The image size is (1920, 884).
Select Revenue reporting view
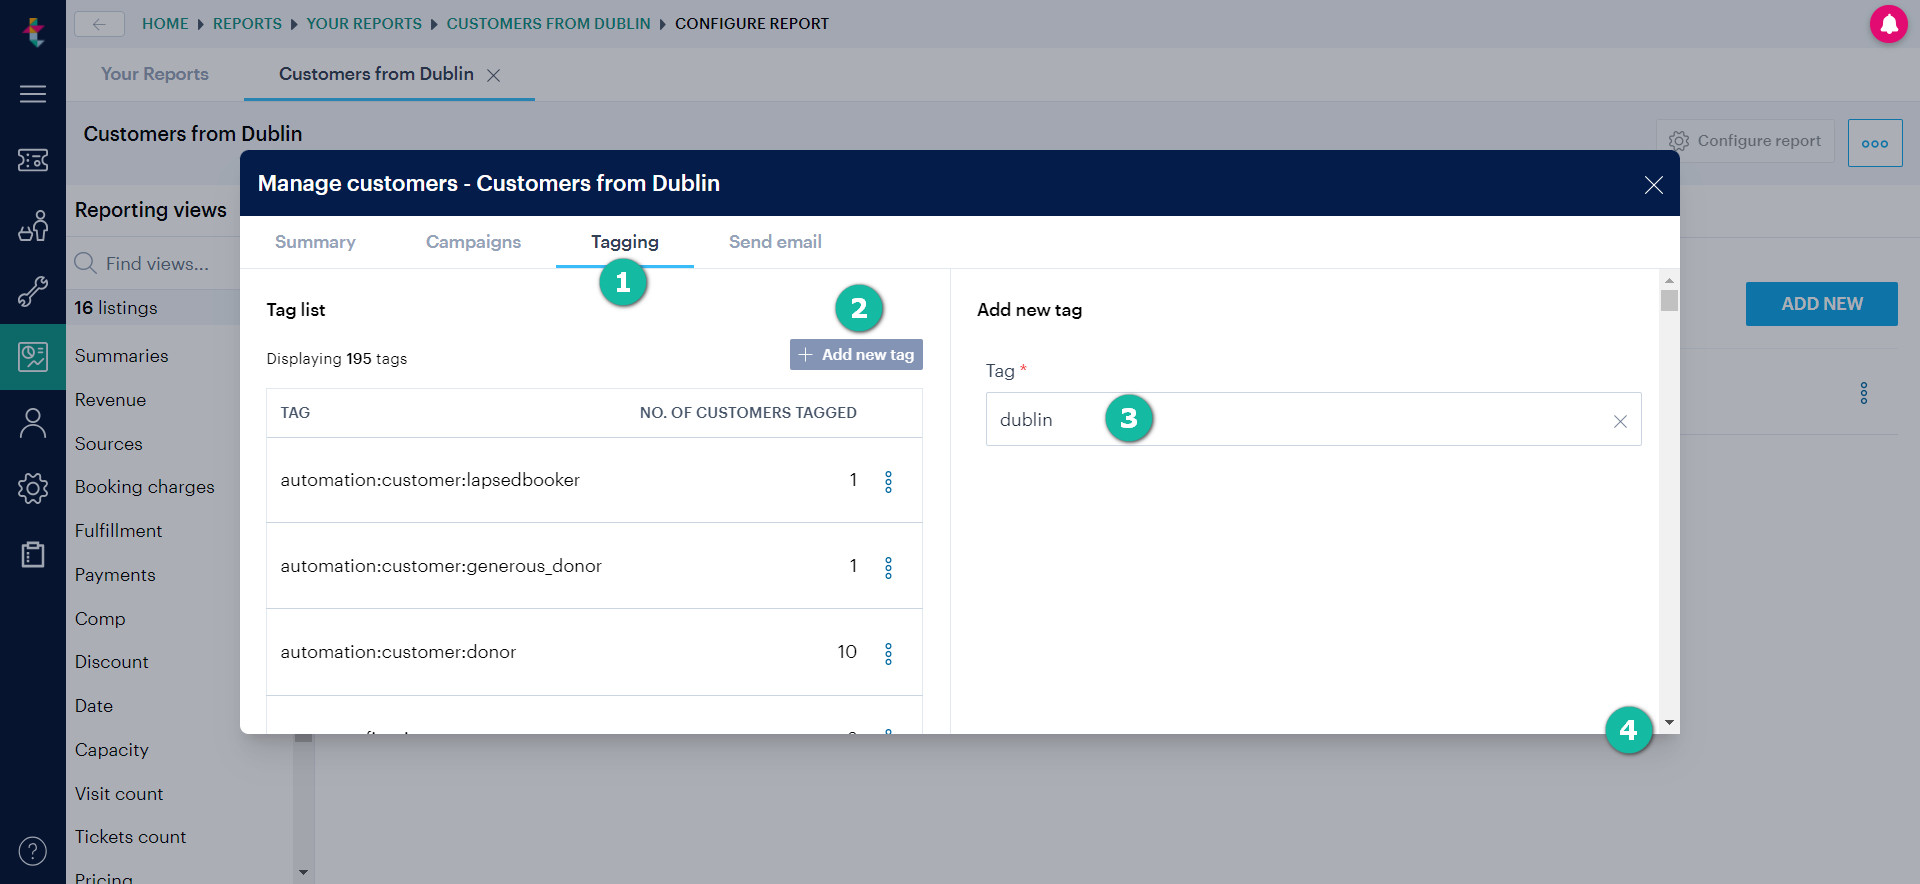pos(110,400)
